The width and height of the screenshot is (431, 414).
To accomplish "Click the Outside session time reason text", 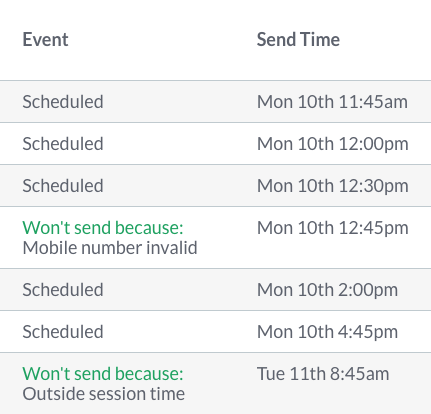I will 104,394.
